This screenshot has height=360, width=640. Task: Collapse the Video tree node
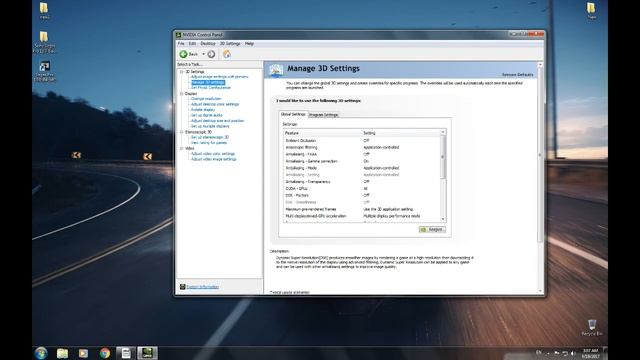point(182,149)
